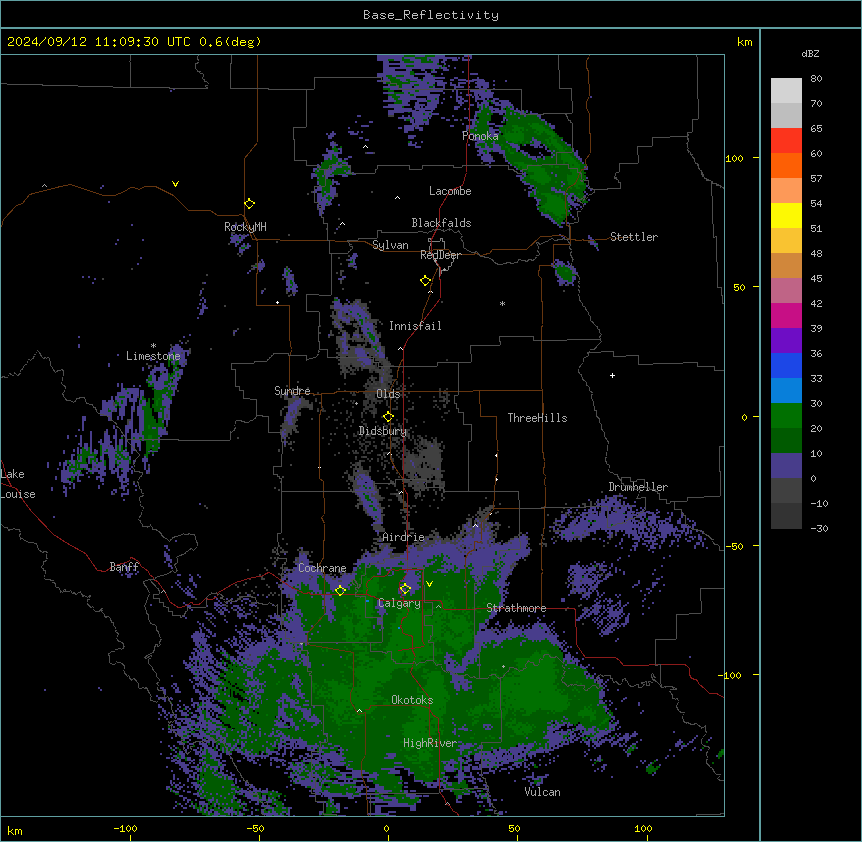Select the white plus marker north of Drumheller
Image resolution: width=862 pixels, height=842 pixels.
pyautogui.click(x=612, y=375)
